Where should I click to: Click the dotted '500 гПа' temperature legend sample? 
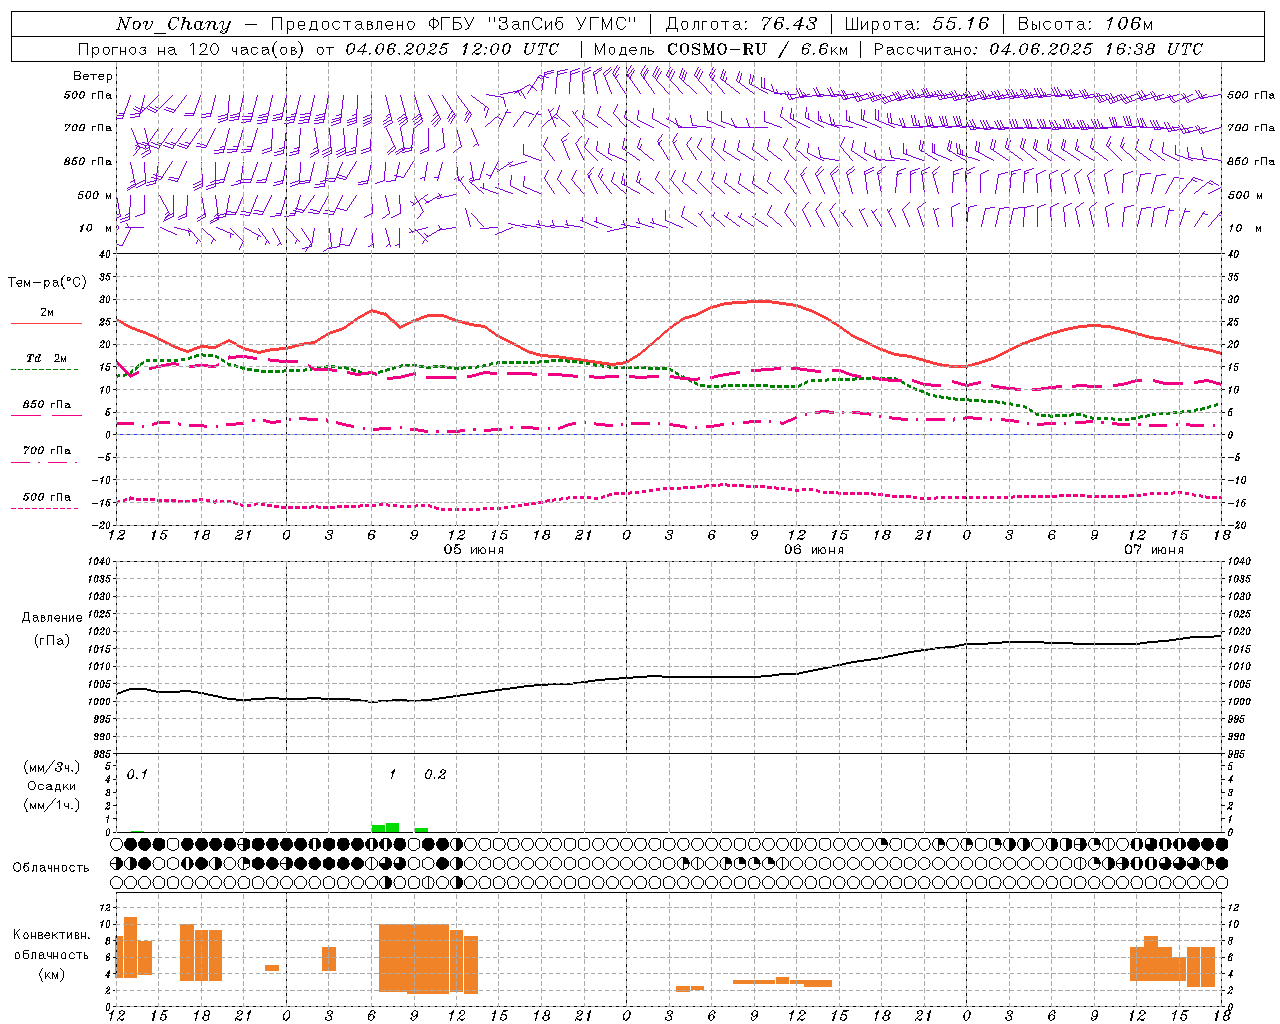click(45, 508)
